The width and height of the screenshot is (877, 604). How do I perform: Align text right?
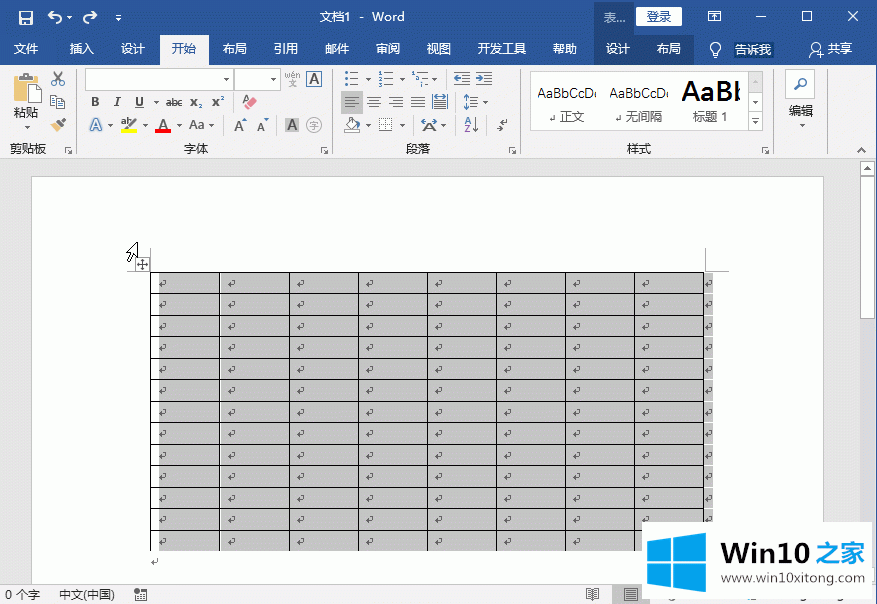tap(396, 102)
